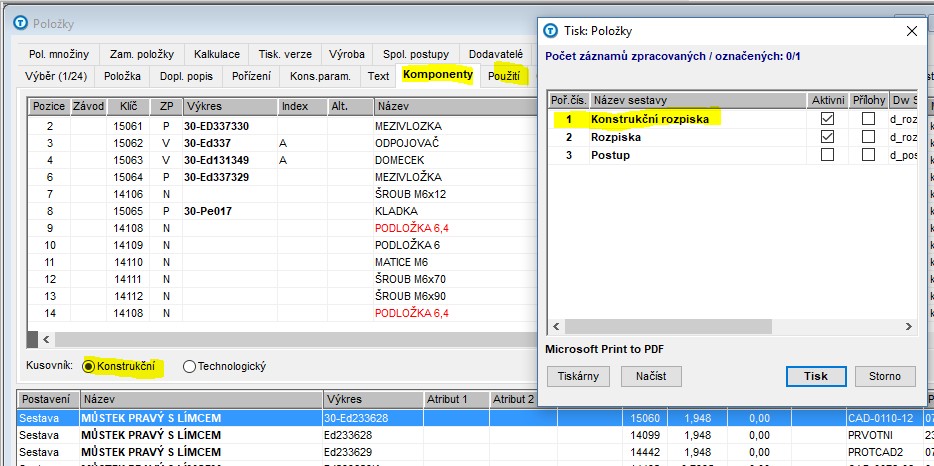Click the Tisk print button

coord(815,376)
